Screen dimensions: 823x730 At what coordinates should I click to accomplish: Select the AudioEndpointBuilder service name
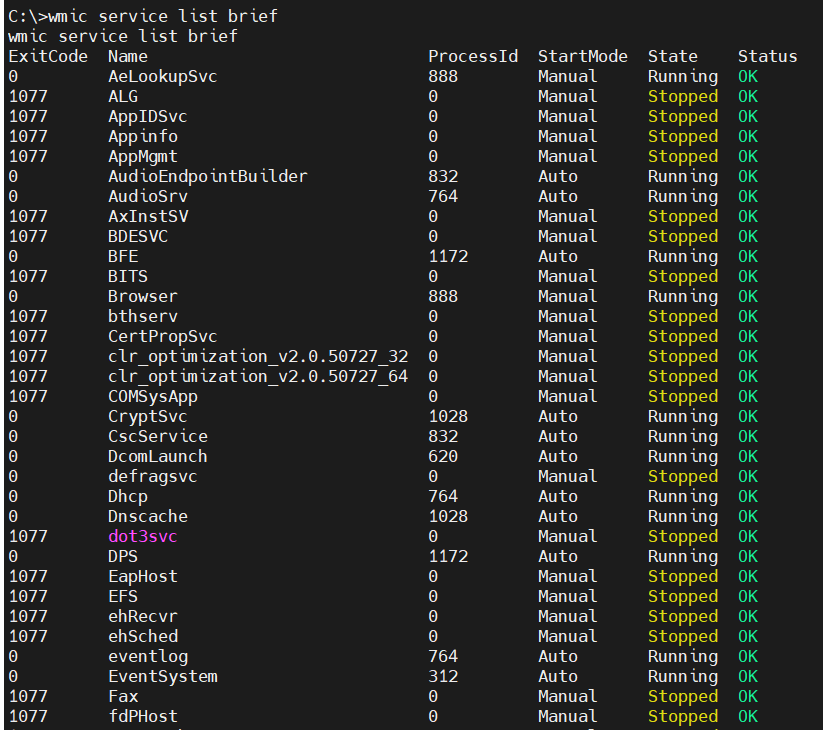[207, 176]
